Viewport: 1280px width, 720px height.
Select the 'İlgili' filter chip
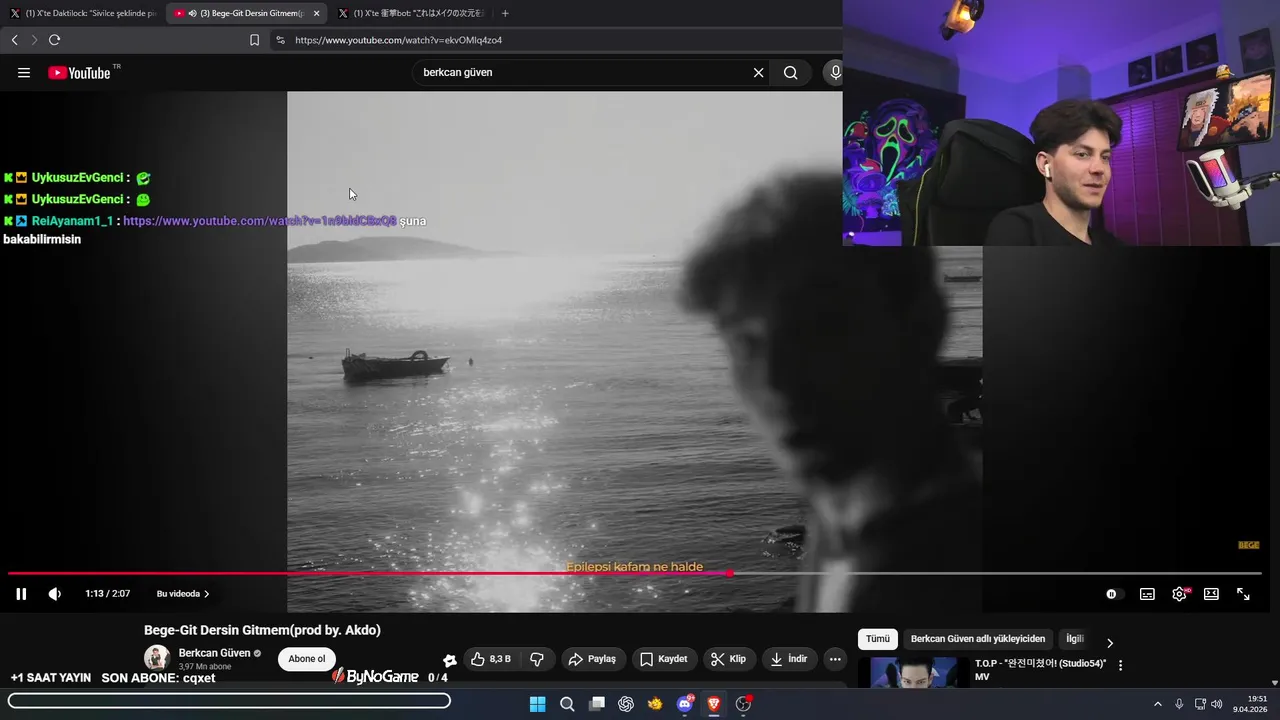(x=1074, y=639)
